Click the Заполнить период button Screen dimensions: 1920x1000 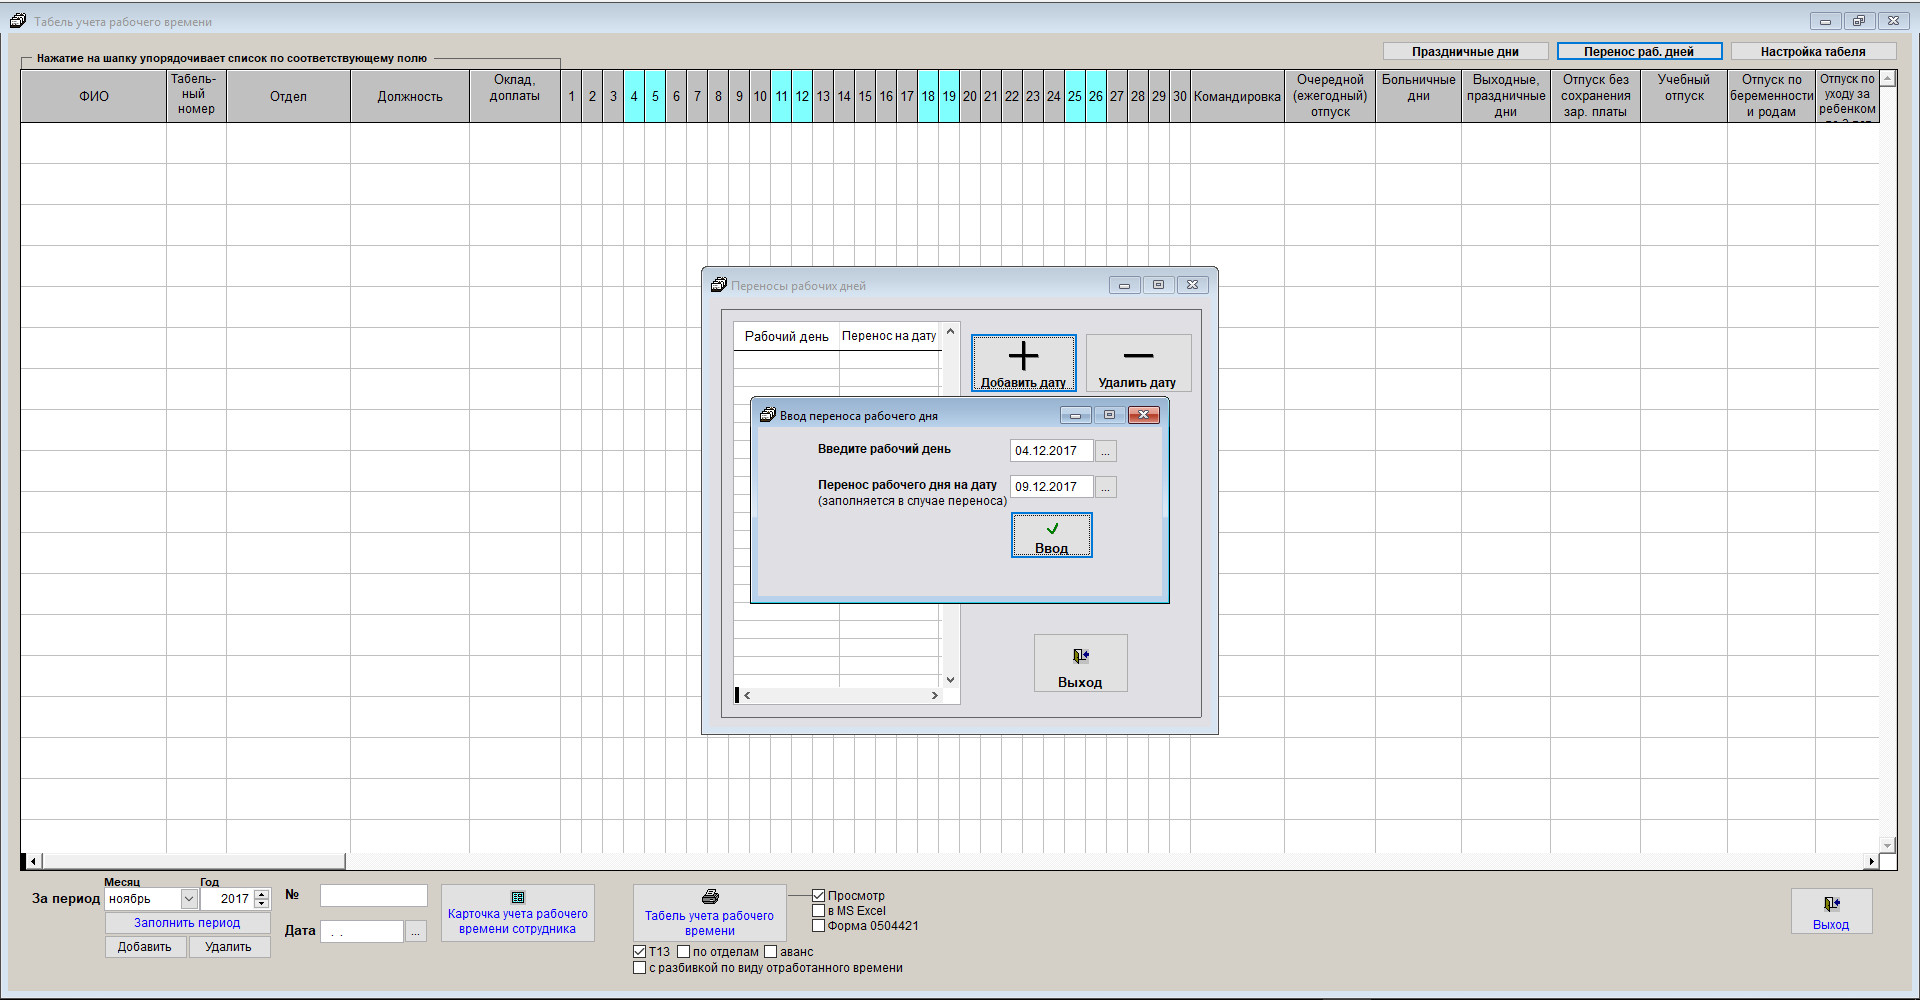pos(187,923)
